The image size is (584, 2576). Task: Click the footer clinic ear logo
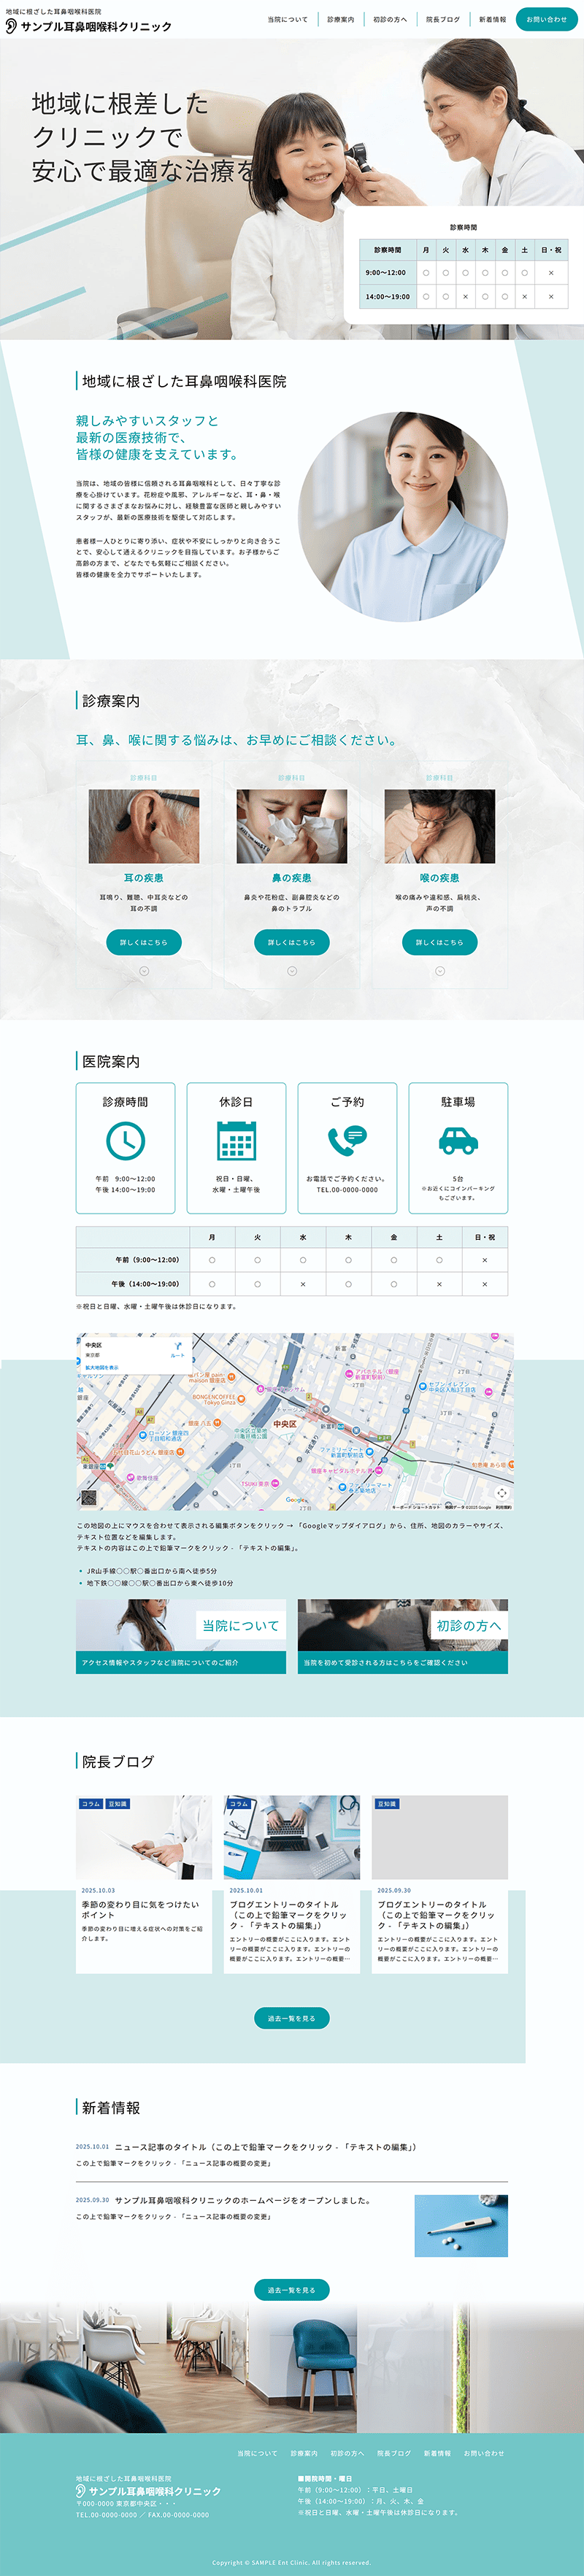click(x=81, y=2490)
